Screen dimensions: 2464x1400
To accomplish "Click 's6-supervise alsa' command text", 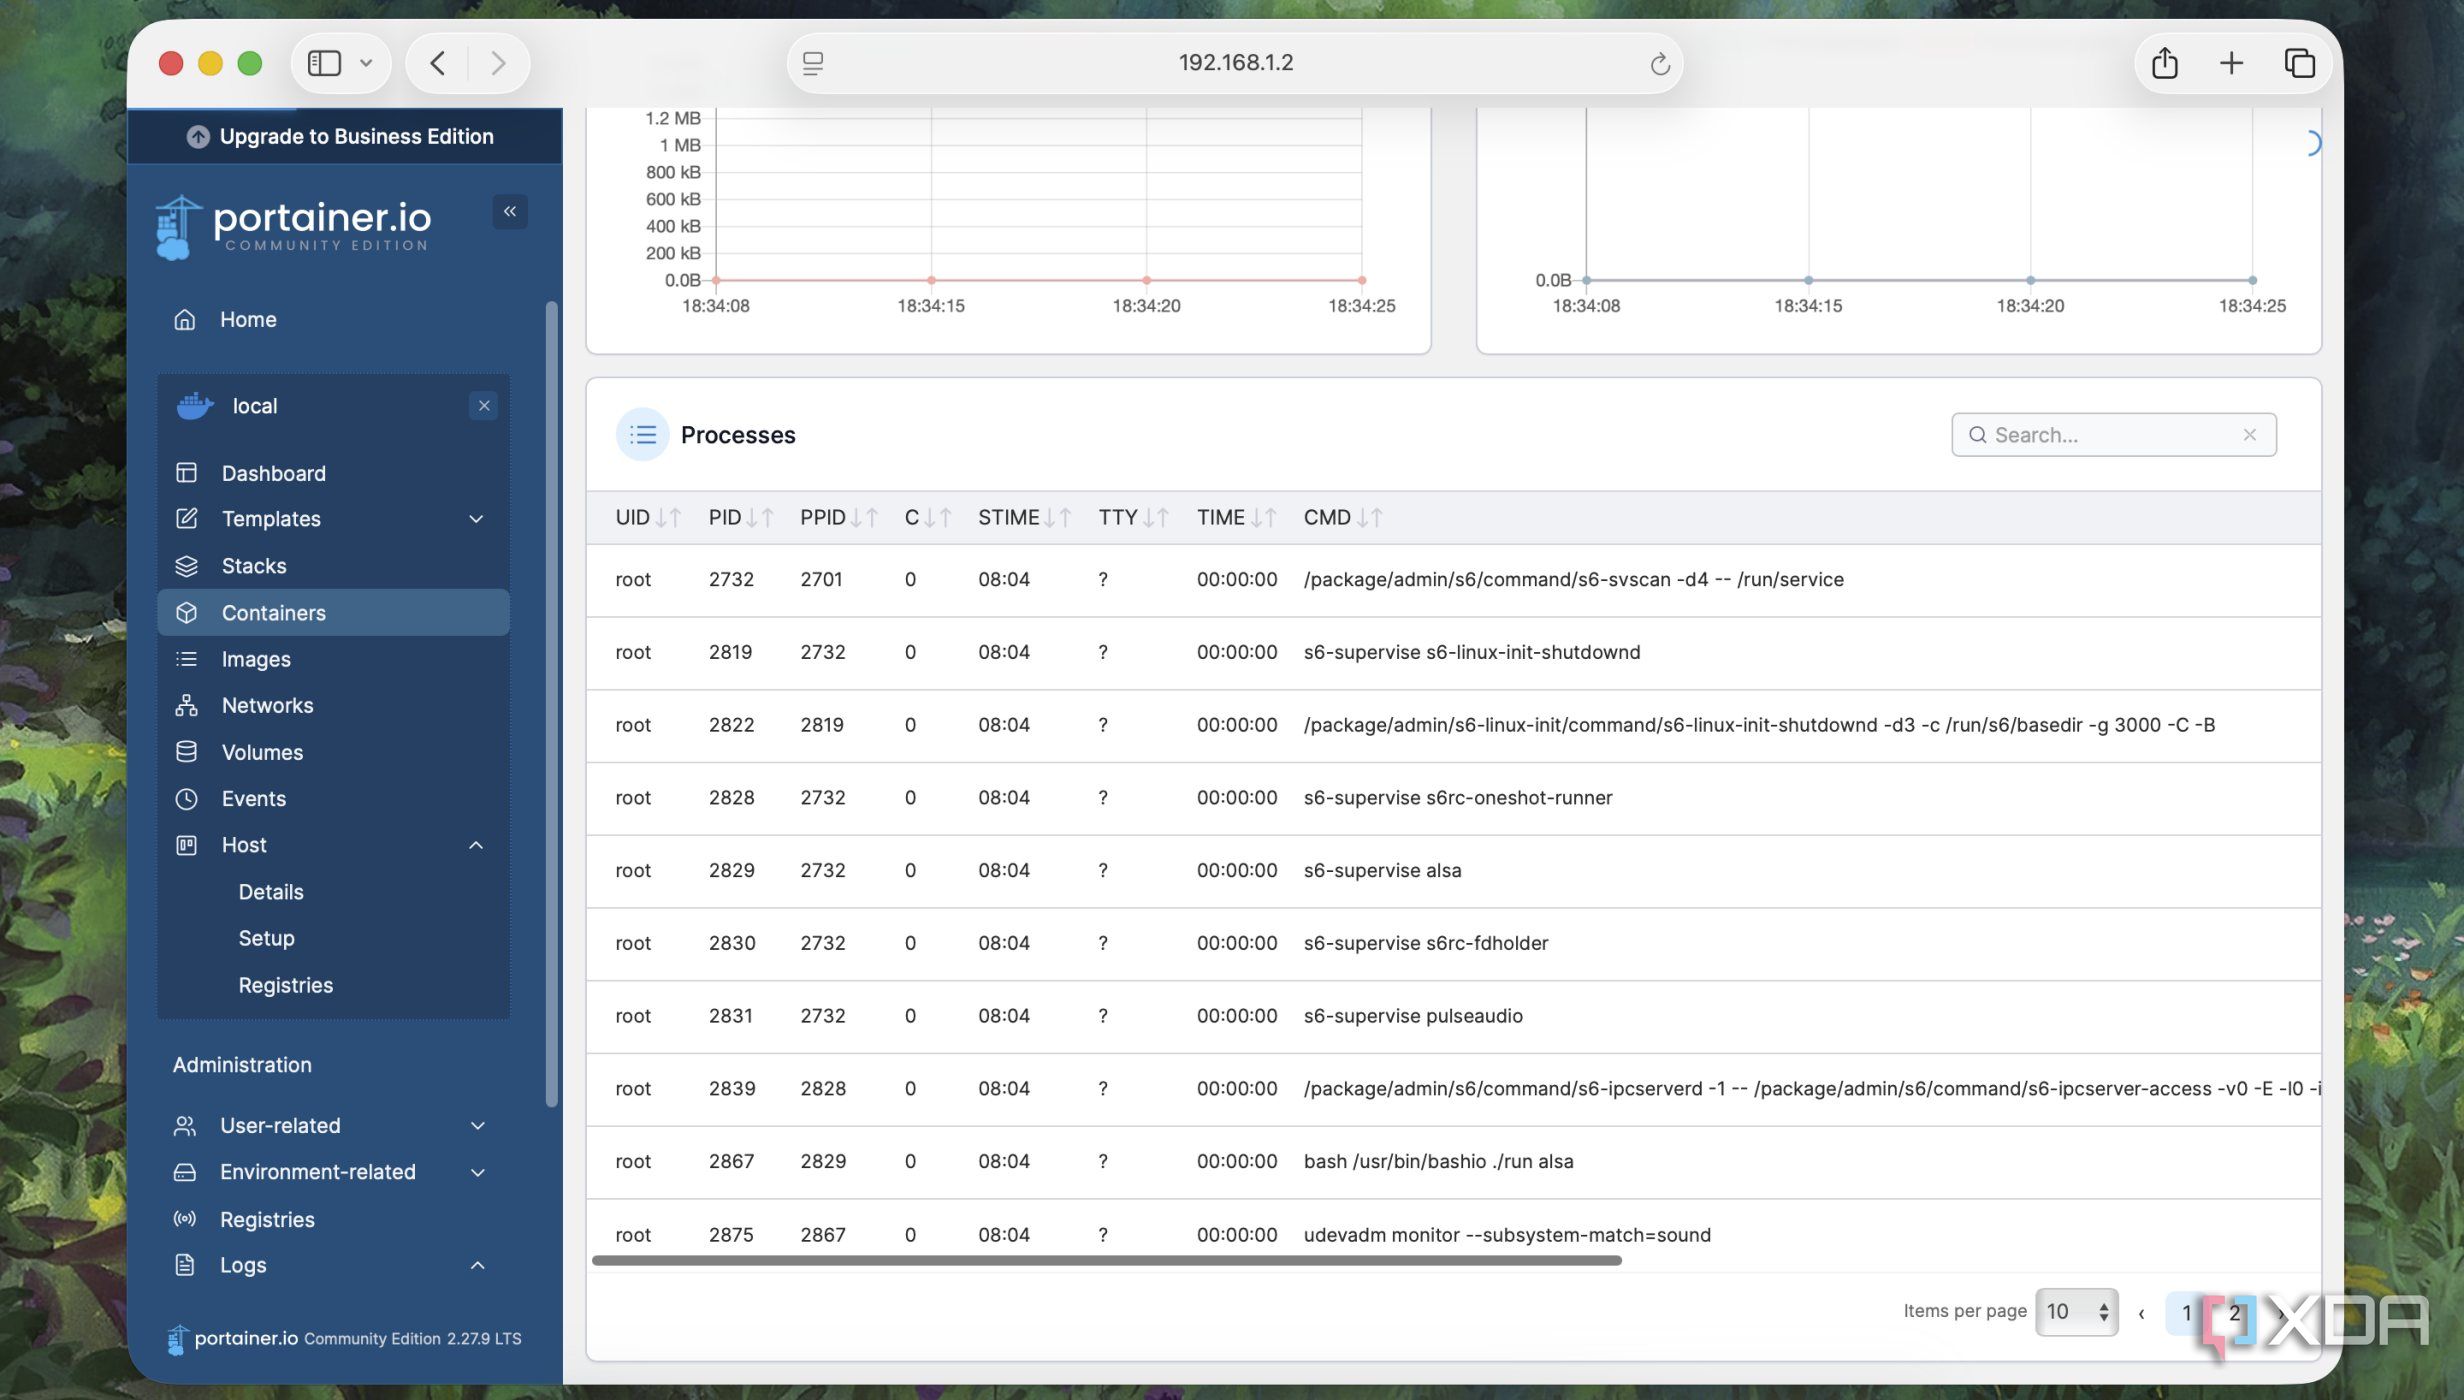I will (x=1381, y=870).
